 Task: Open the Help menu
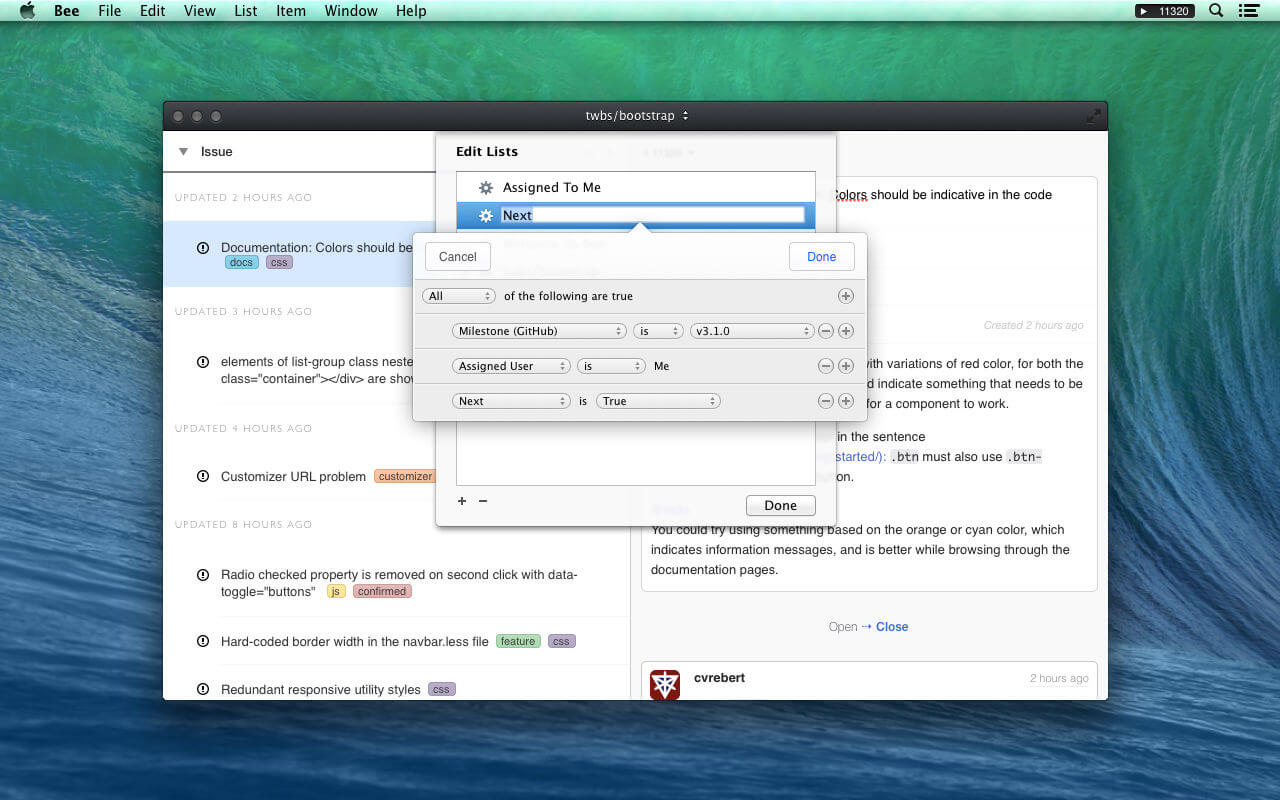coord(411,11)
